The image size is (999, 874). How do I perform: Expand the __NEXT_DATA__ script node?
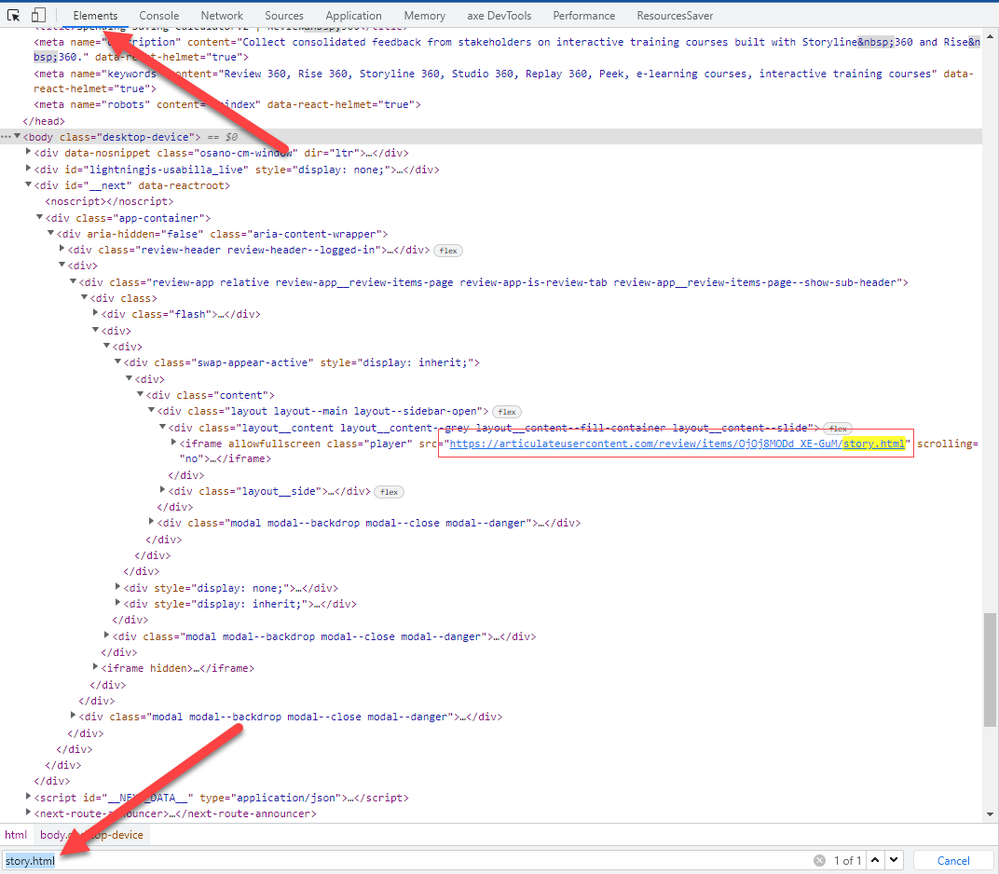point(28,796)
